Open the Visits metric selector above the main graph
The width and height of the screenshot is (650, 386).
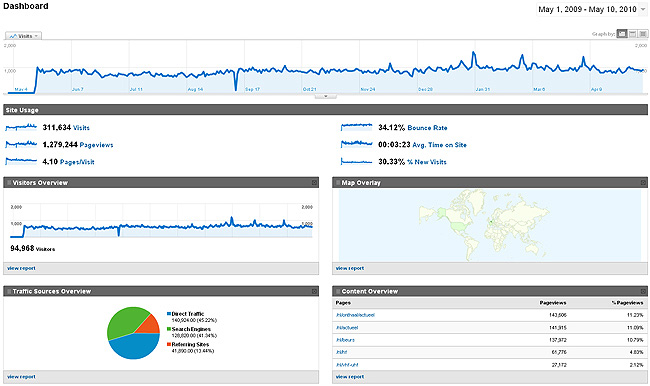tap(23, 36)
